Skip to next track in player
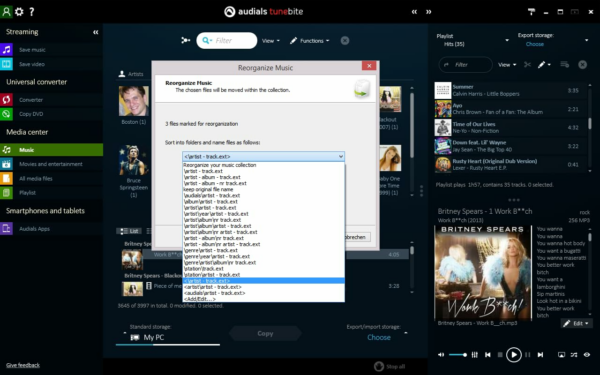Image resolution: width=600 pixels, height=375 pixels. (x=540, y=355)
